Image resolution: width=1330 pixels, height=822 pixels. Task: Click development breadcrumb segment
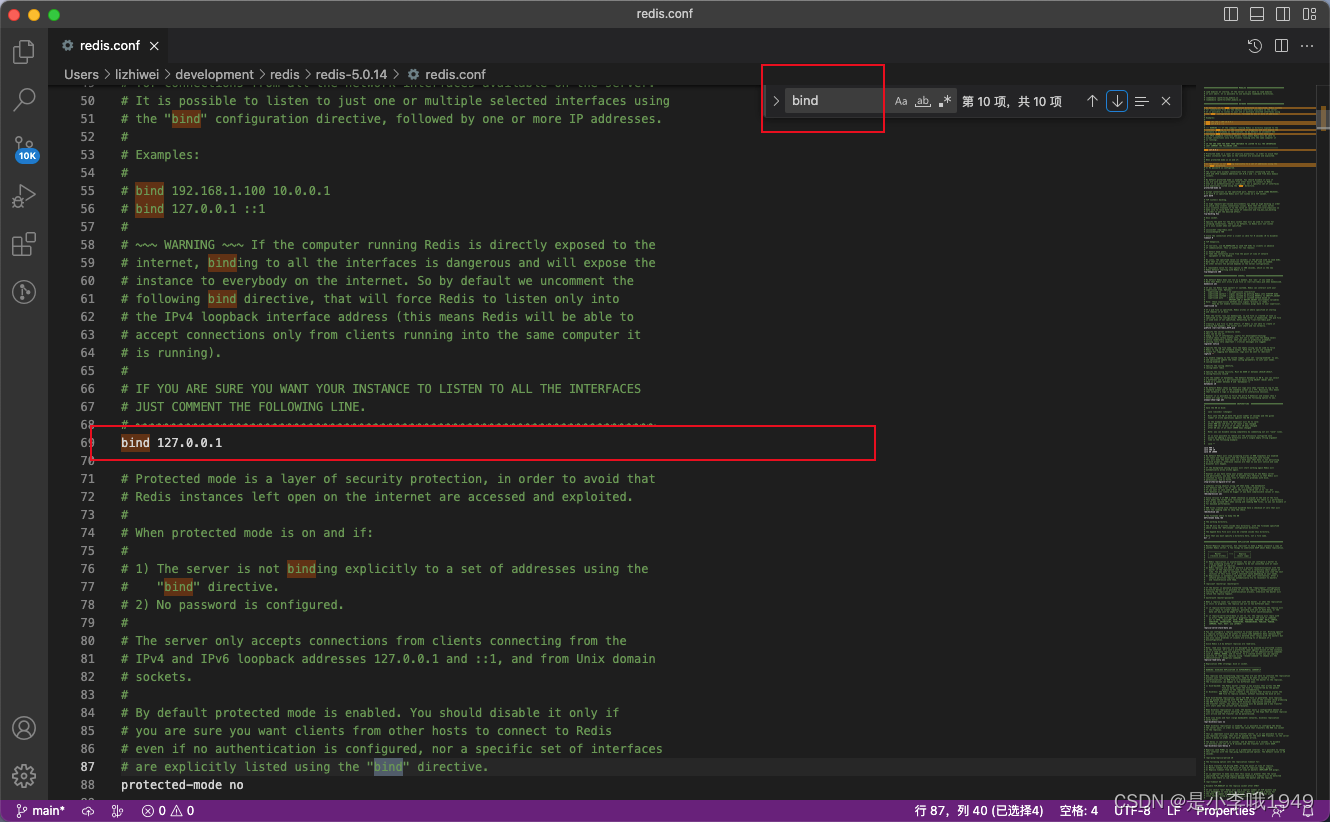[215, 75]
